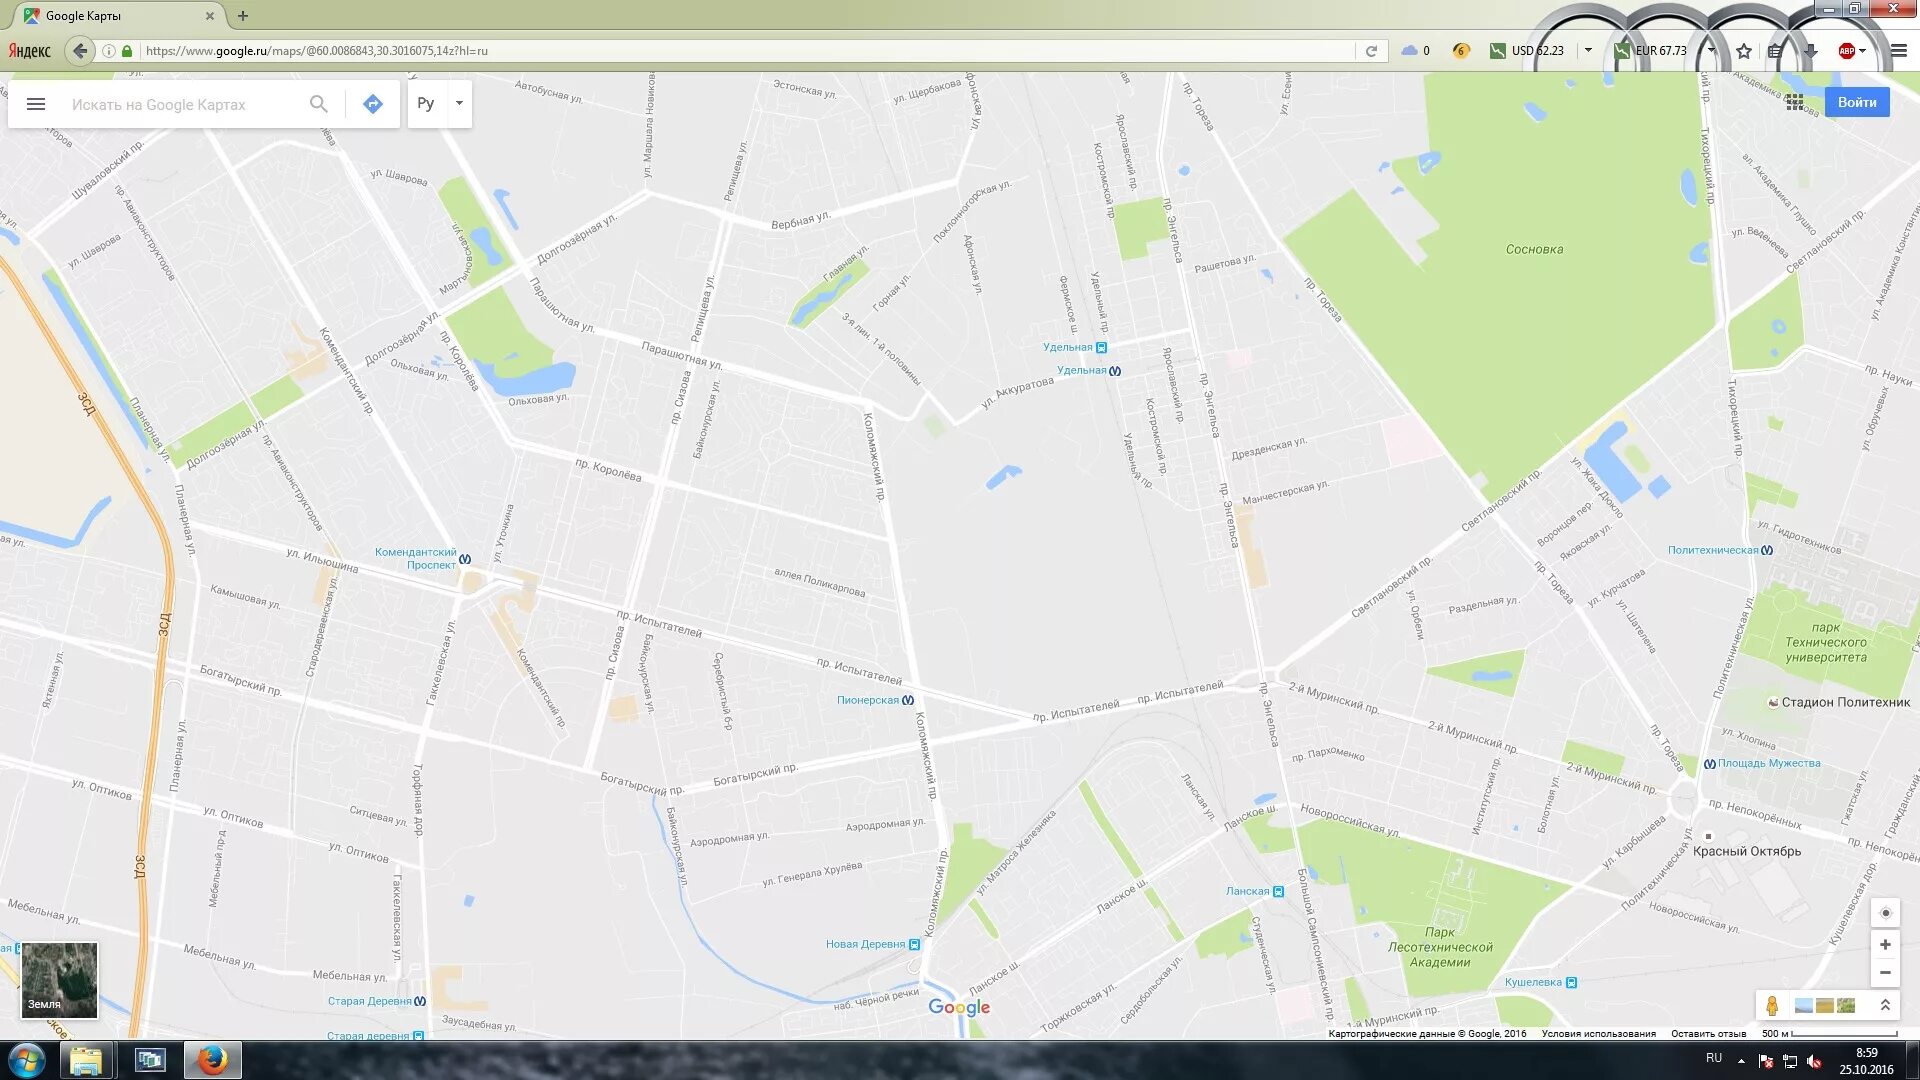Open the bookmarks list icon
The image size is (1920, 1080).
tap(1775, 51)
